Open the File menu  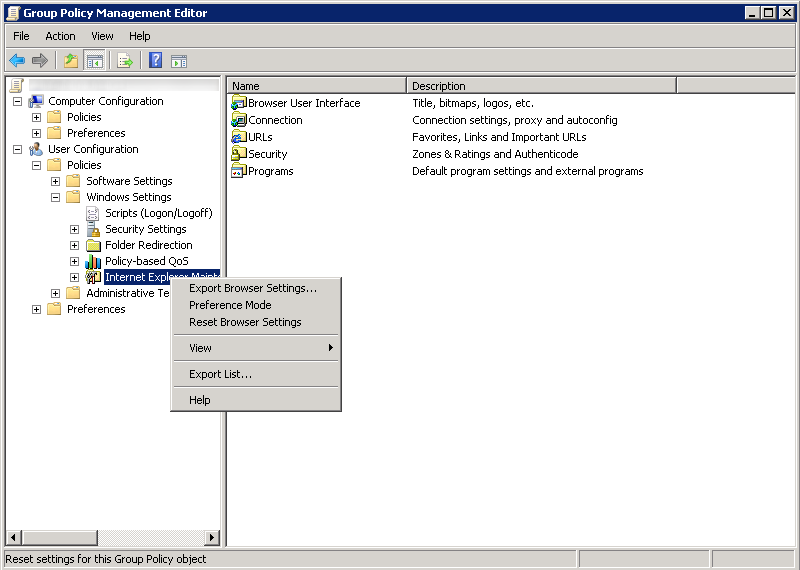point(21,36)
